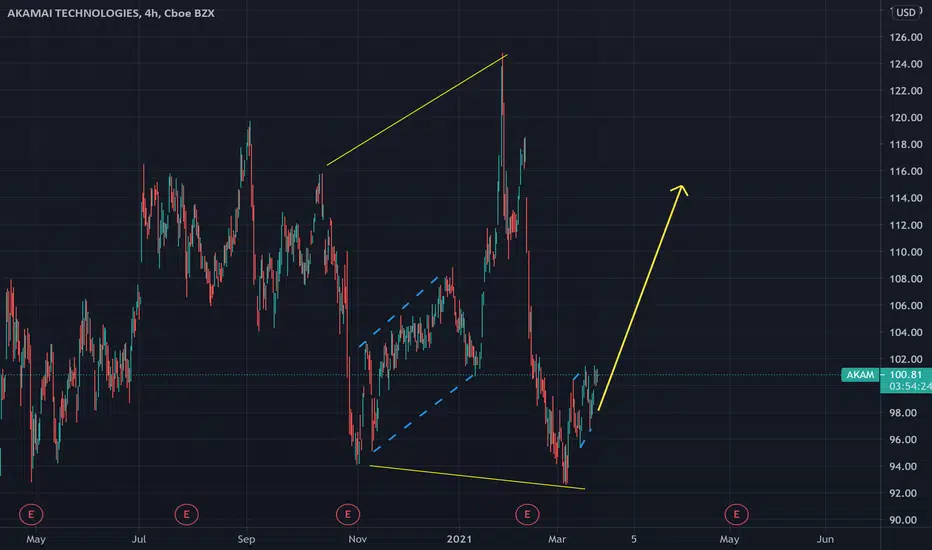Click the 110.00 price axis label

click(x=906, y=252)
